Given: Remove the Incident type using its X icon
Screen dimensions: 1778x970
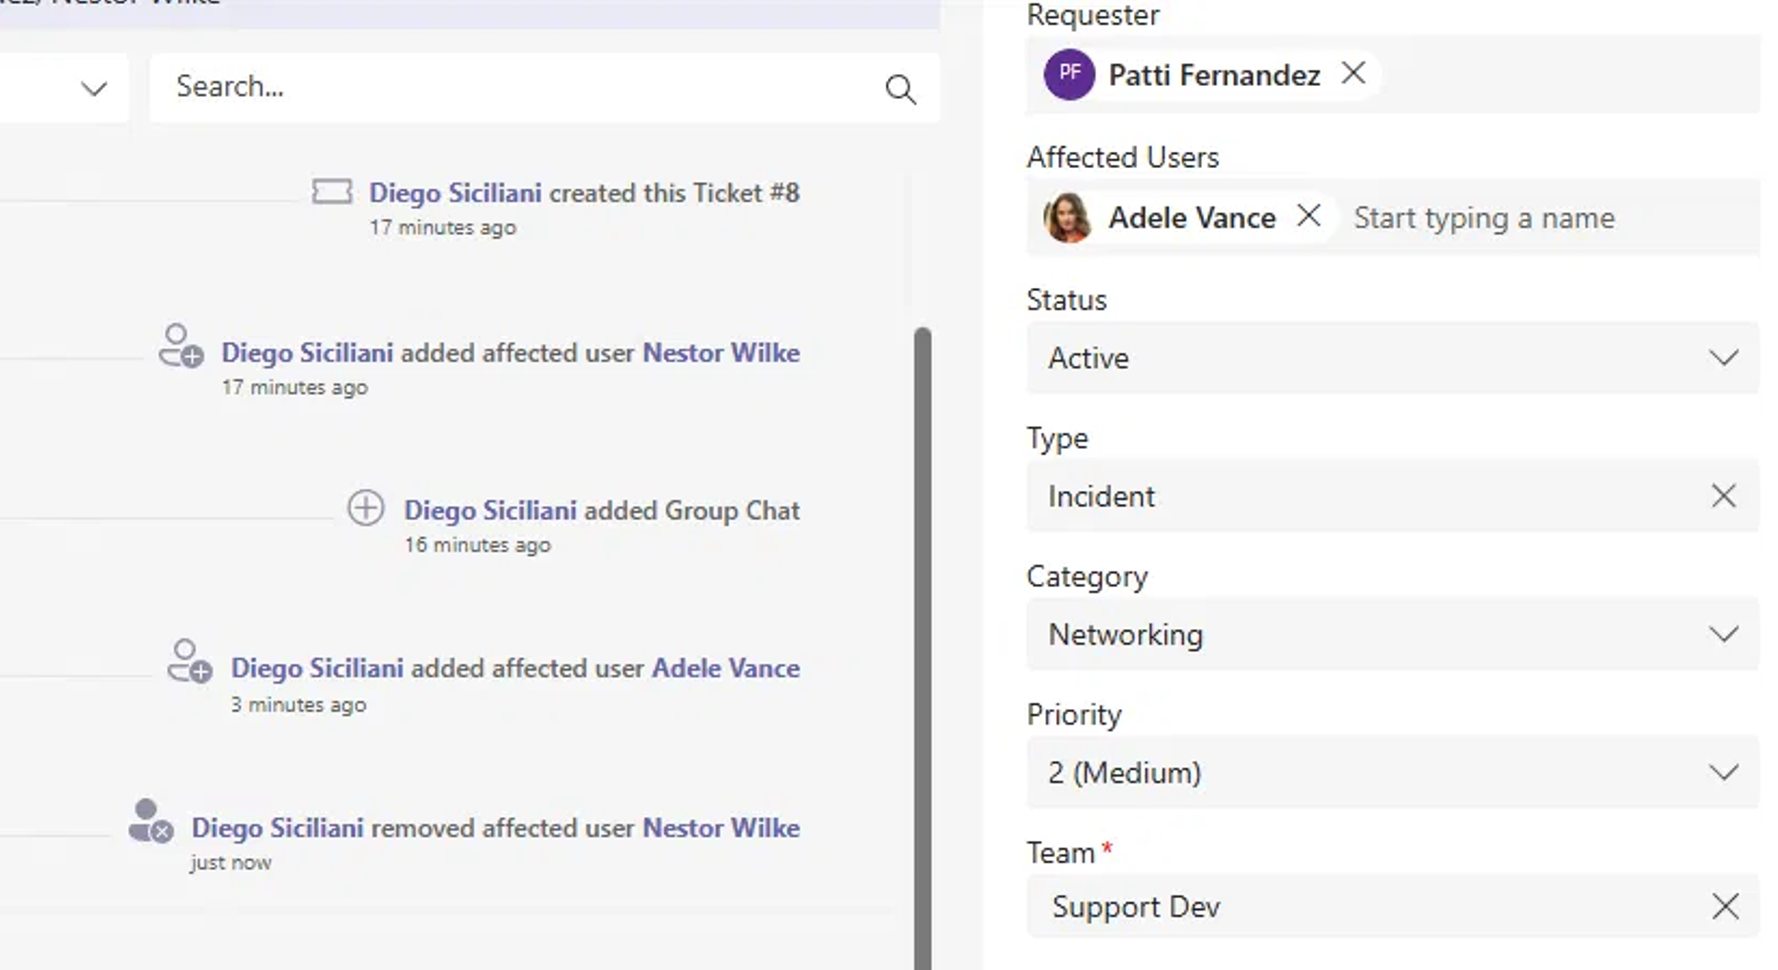Looking at the screenshot, I should click(x=1724, y=496).
